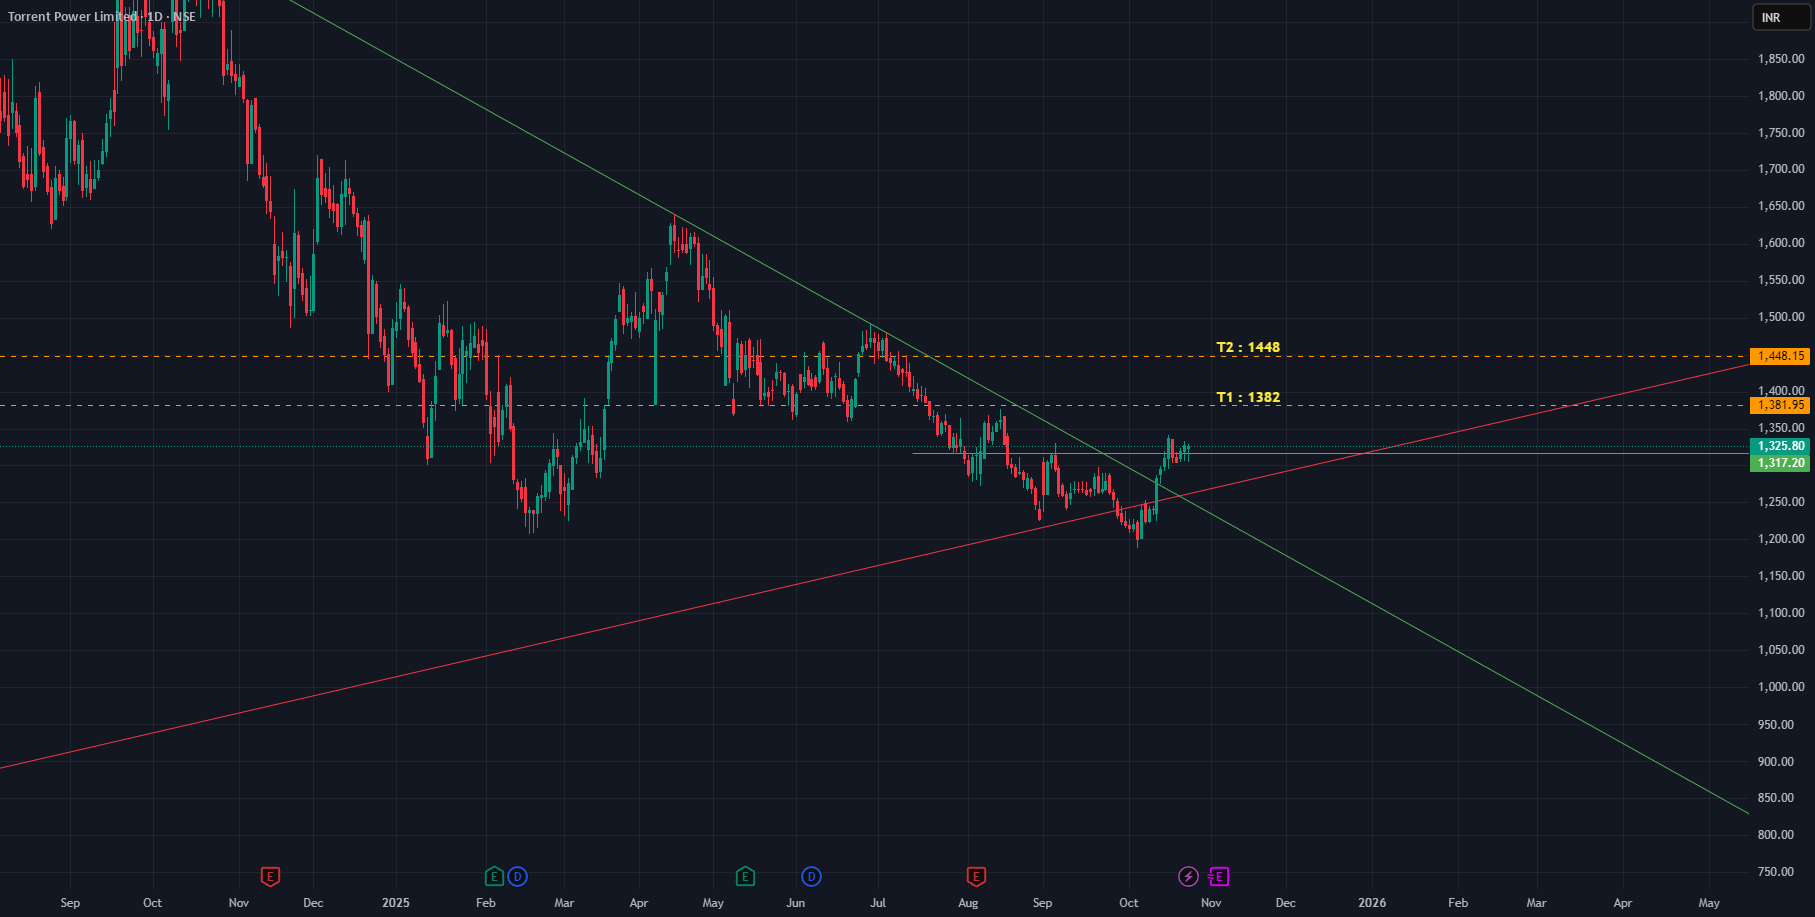Click the magenta upcoming earnings E marker

tap(1218, 877)
